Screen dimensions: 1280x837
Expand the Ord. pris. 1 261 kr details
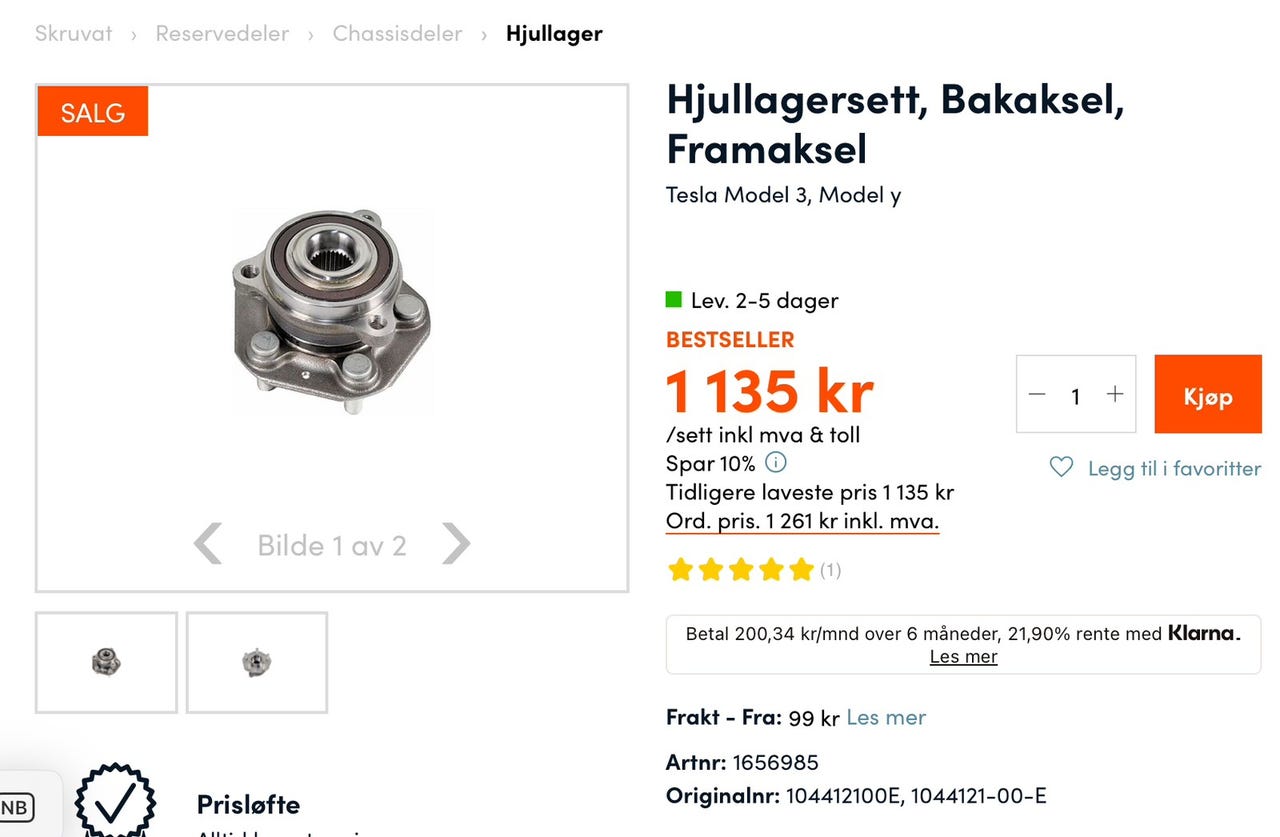(x=802, y=520)
